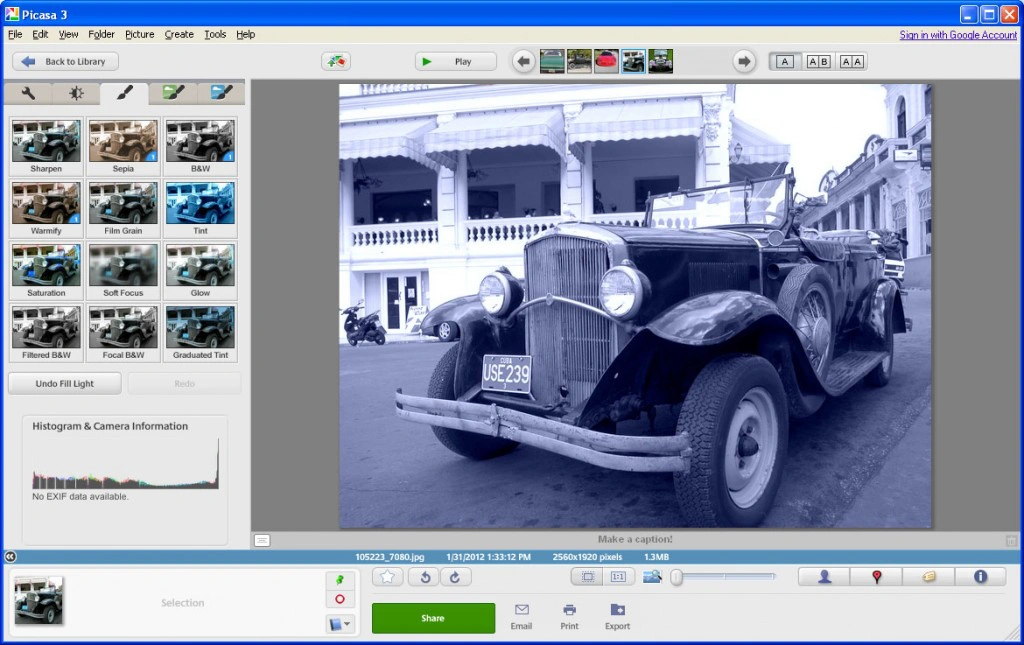
Task: Select duplicate A A compare view
Action: [x=851, y=61]
